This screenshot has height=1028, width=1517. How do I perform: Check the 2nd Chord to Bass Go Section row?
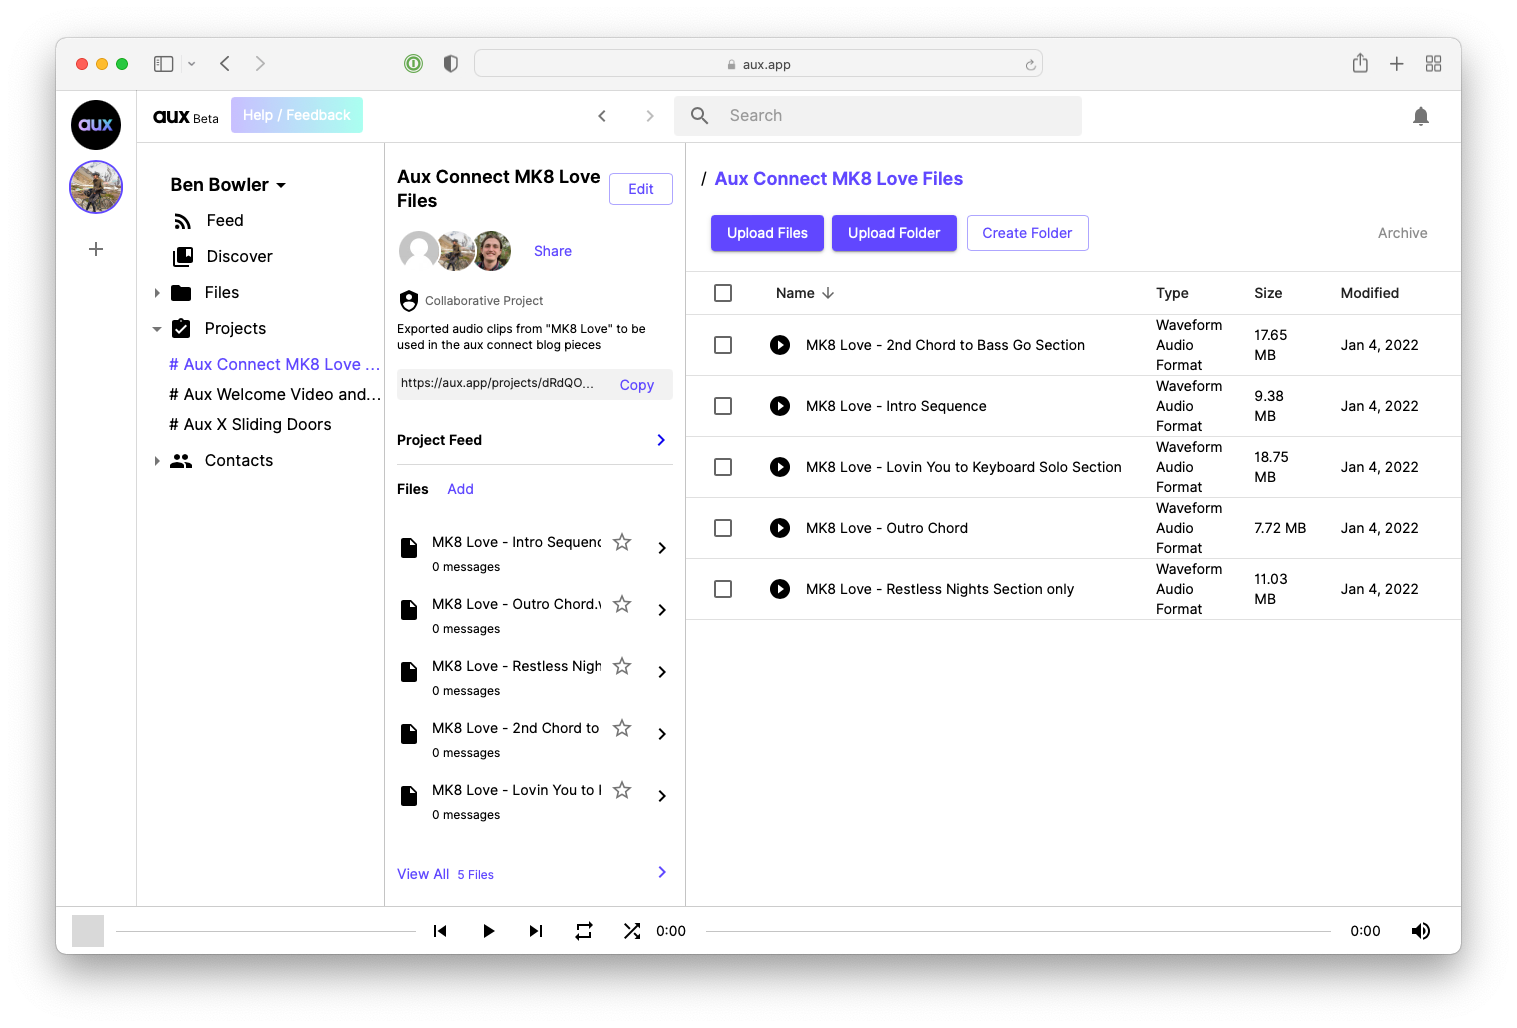pos(723,345)
